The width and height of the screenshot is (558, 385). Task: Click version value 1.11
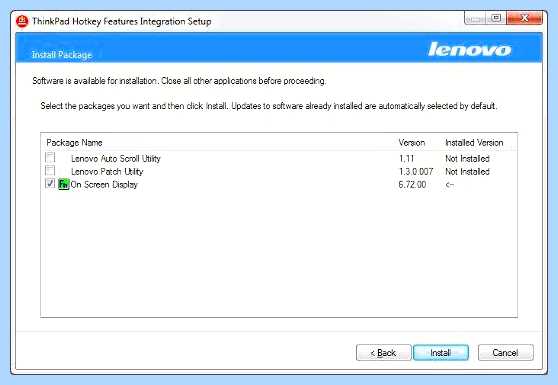[406, 158]
